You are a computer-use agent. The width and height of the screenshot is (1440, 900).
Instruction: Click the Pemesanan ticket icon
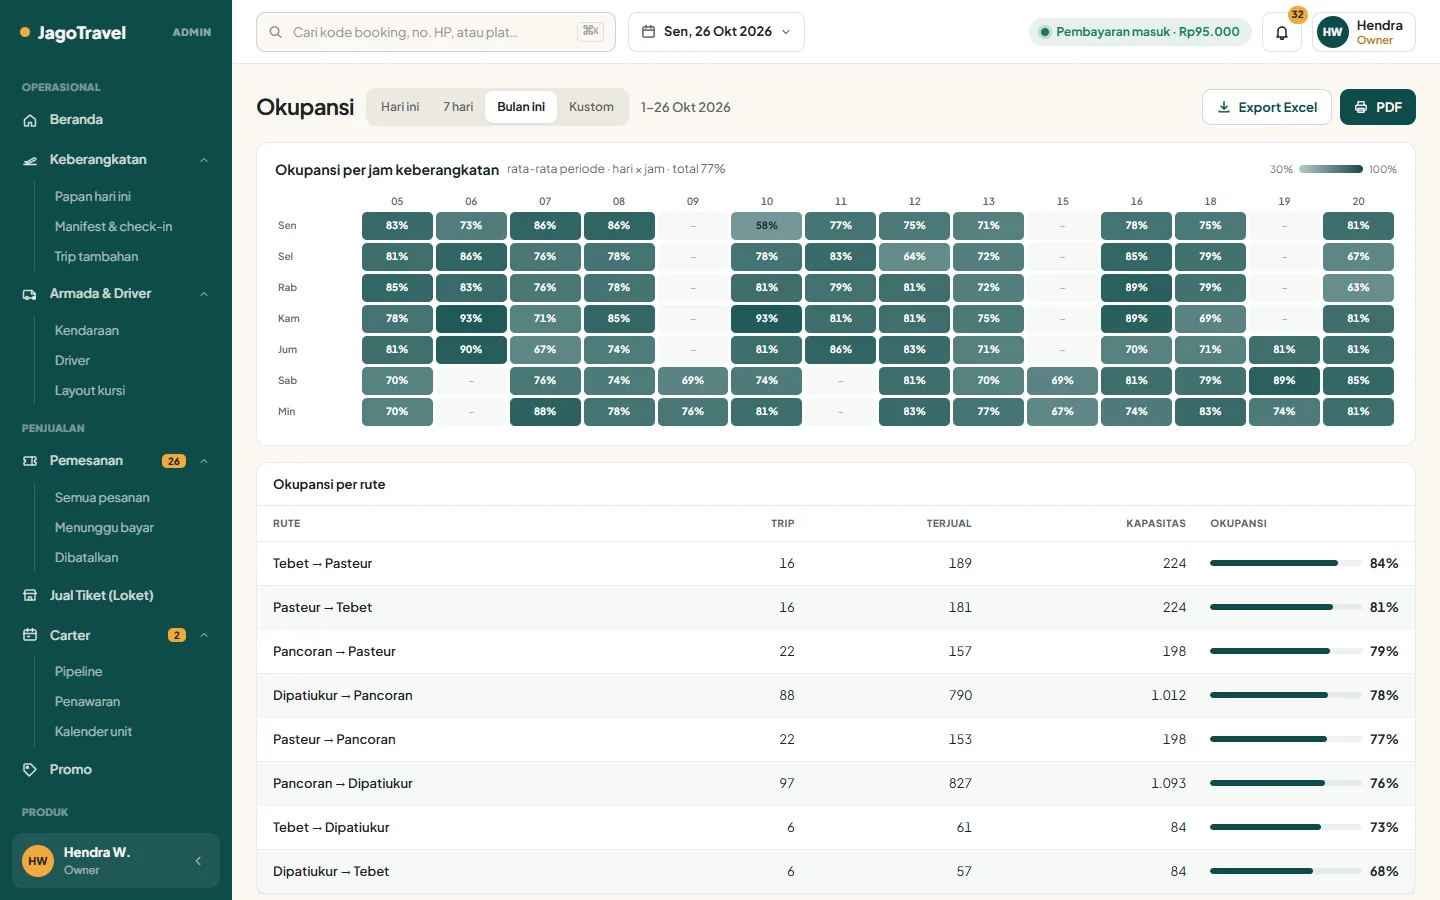click(30, 461)
